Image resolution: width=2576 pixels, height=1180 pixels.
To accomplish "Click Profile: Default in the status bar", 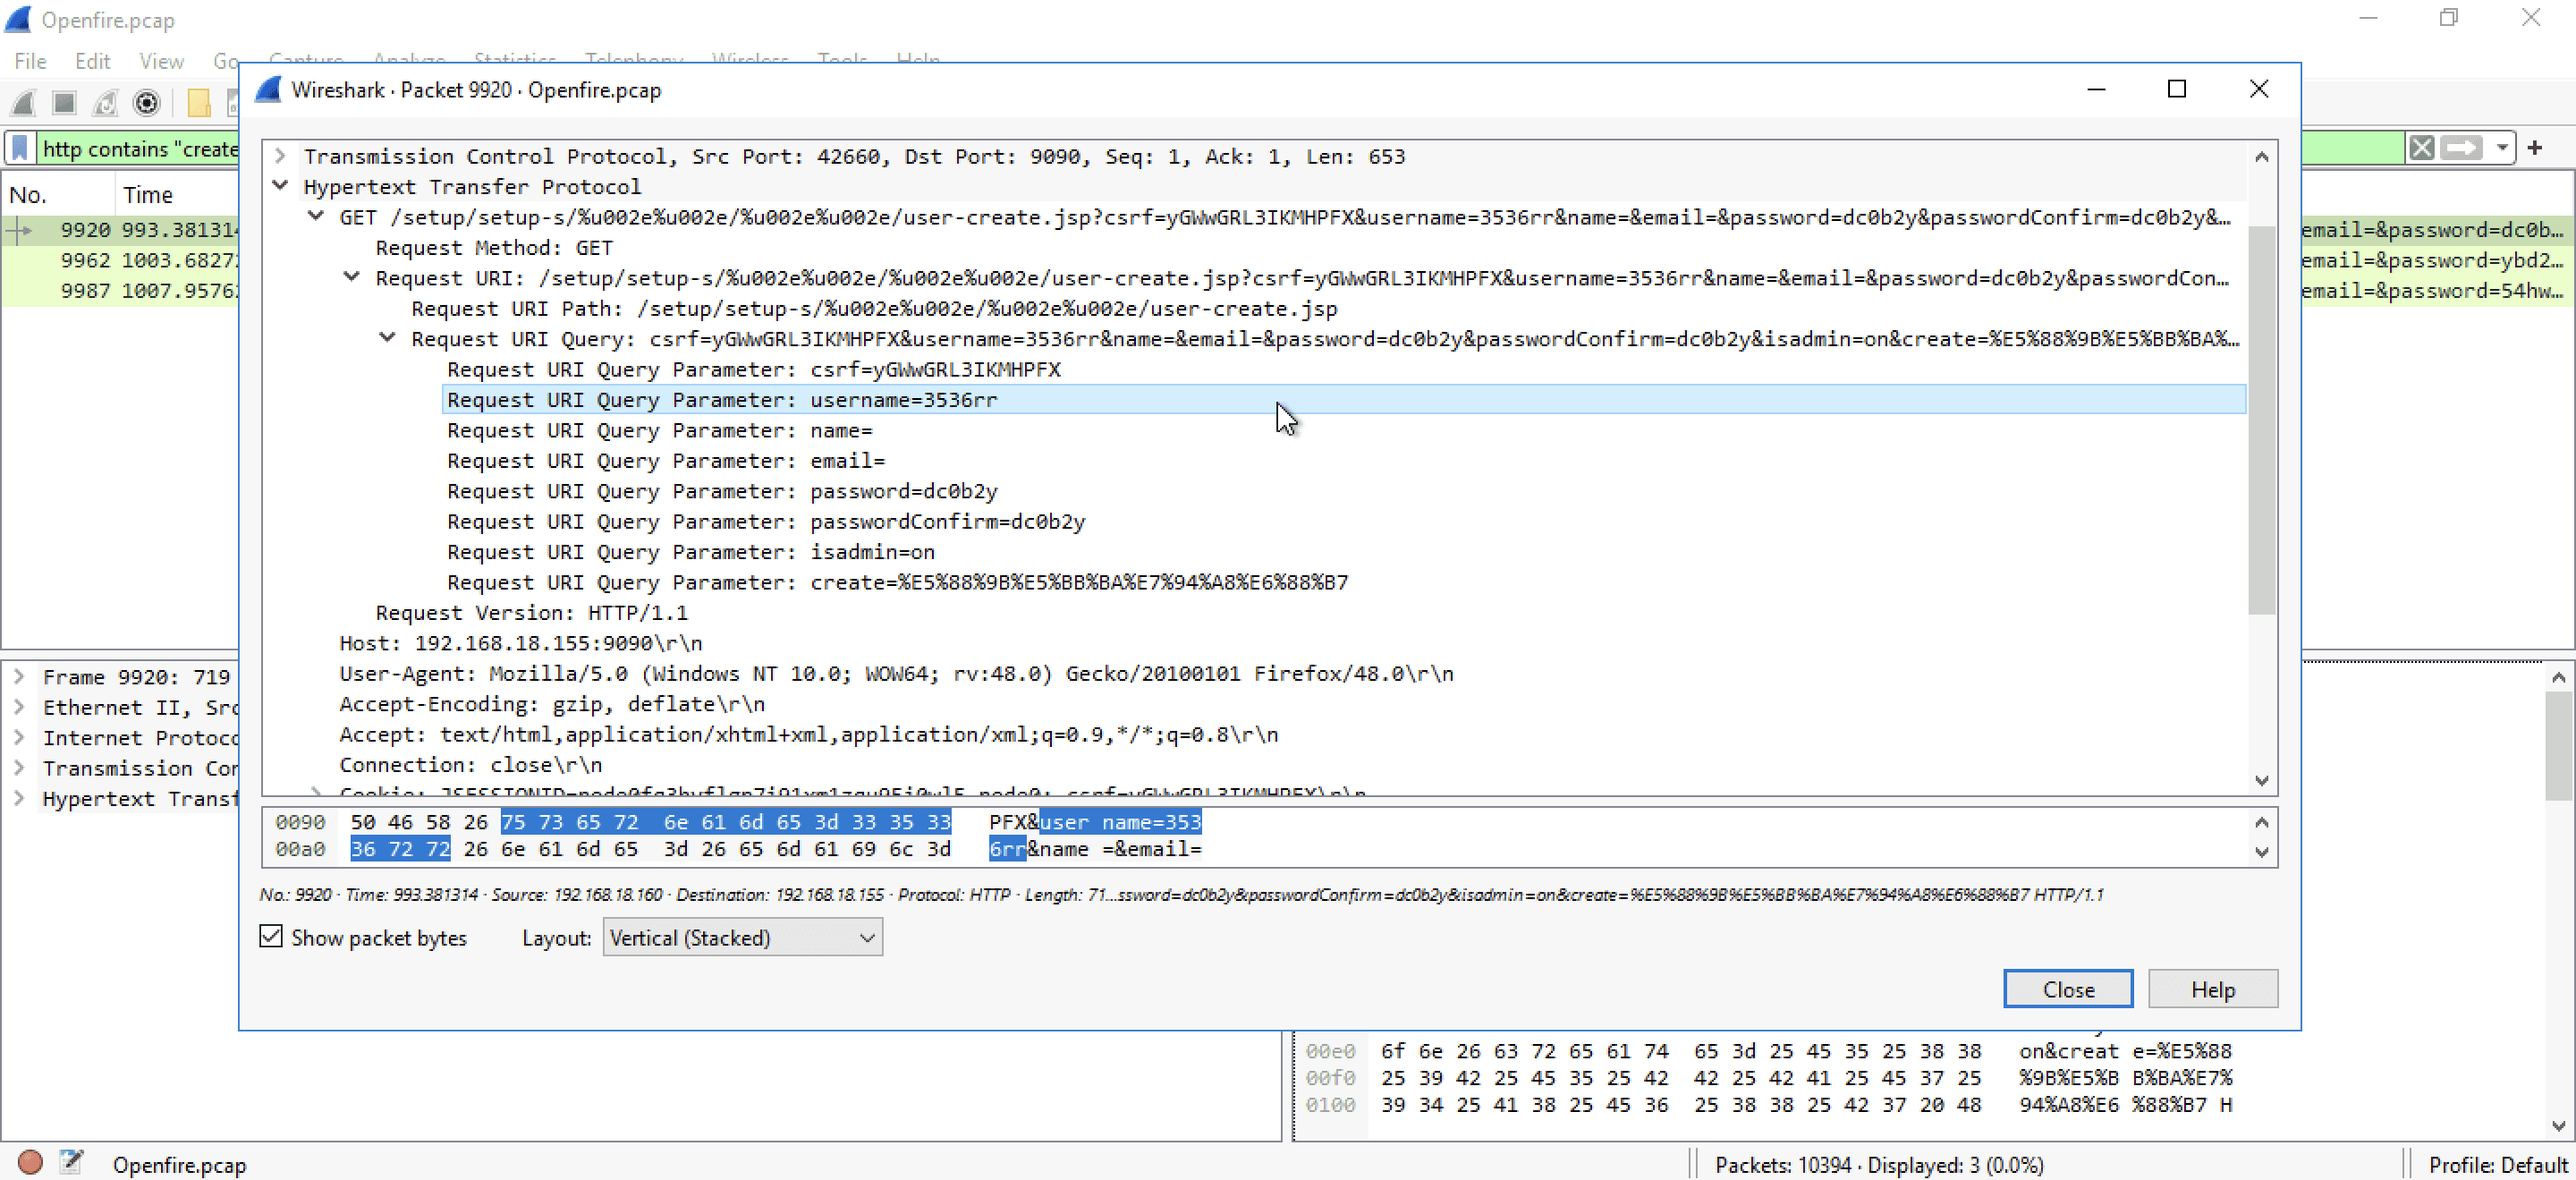I will 2497,1164.
